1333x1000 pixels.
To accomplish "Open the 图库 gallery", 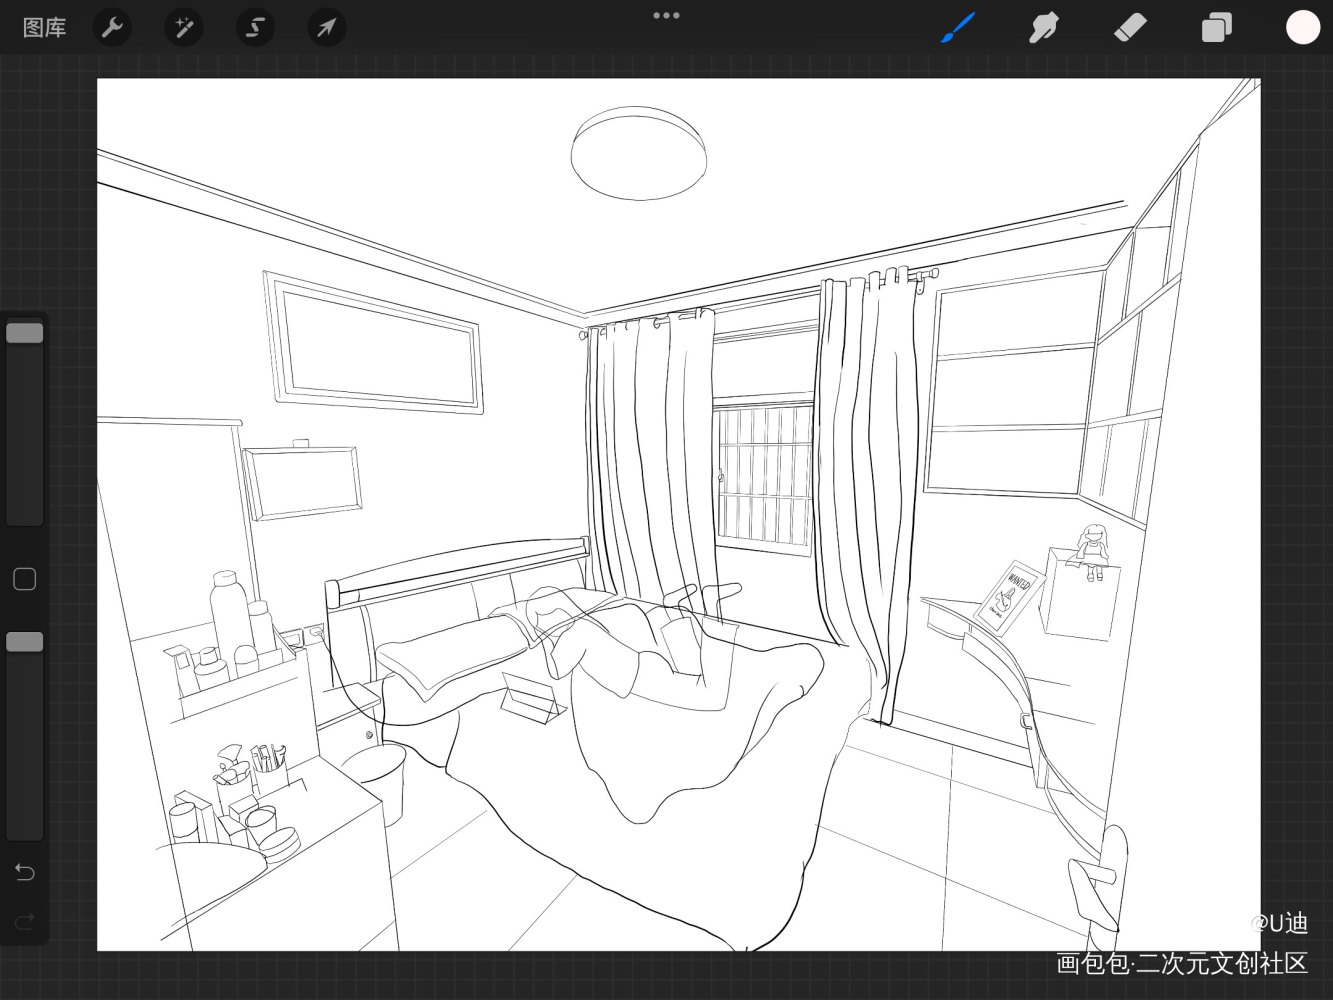I will (45, 28).
